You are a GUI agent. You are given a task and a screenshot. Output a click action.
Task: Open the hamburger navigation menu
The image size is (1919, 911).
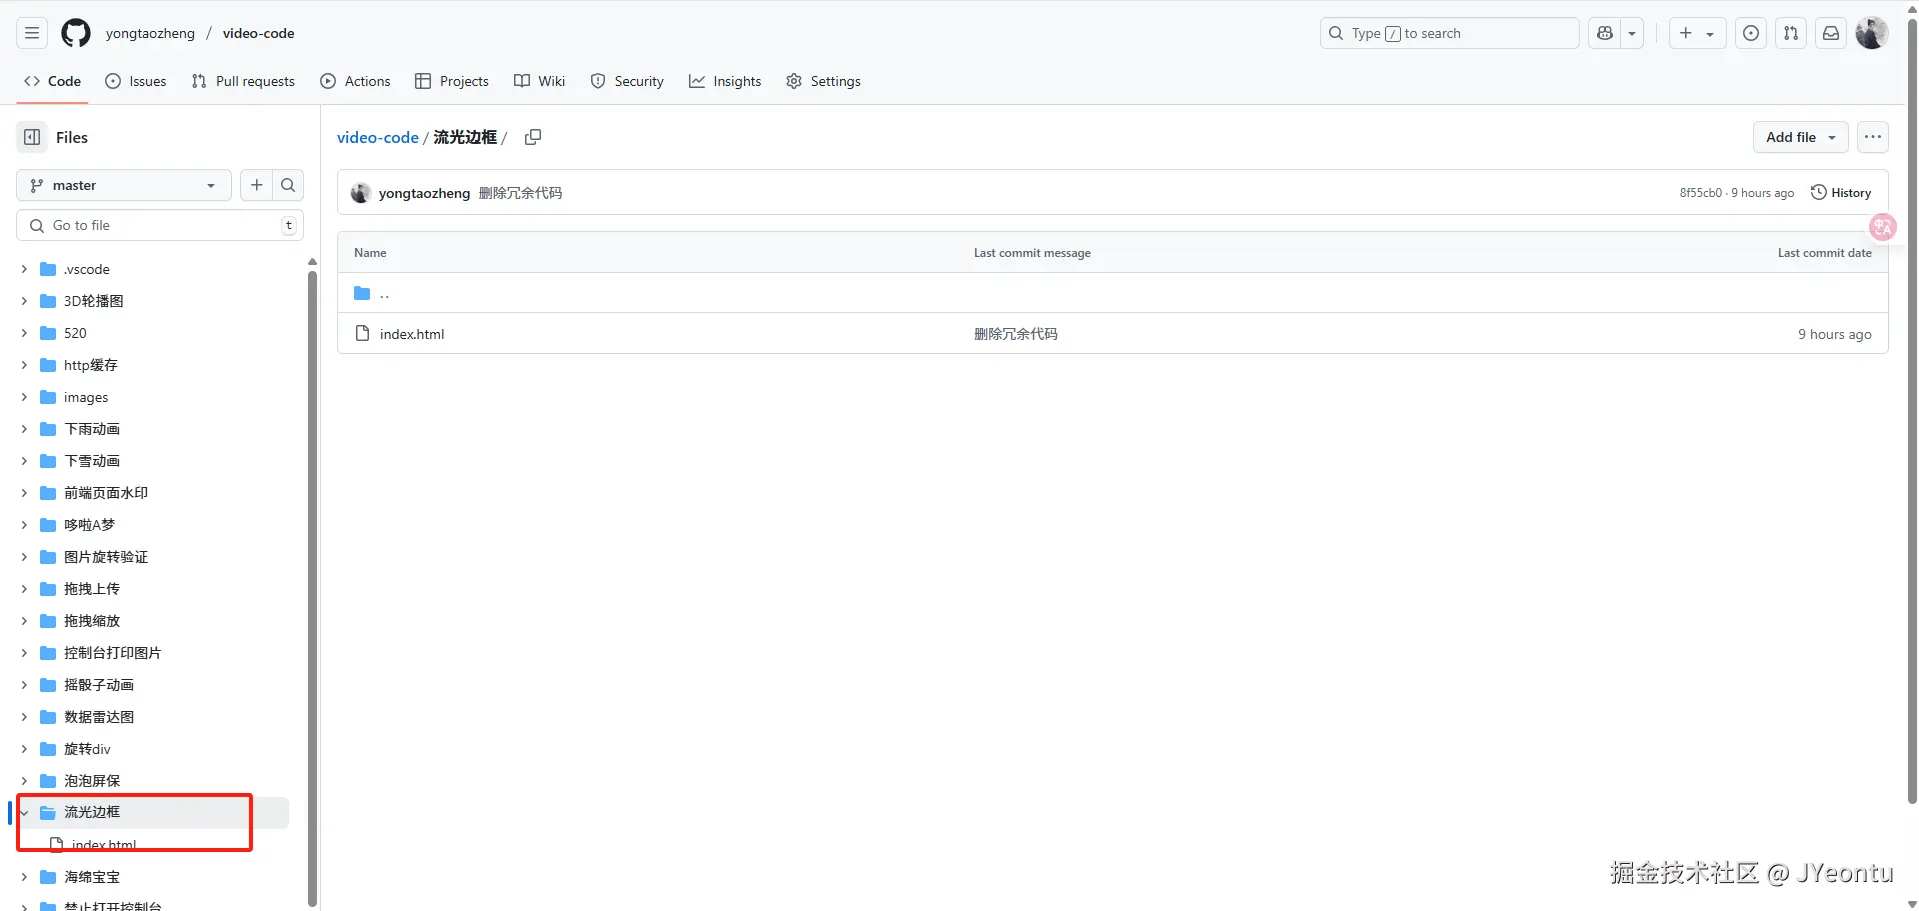32,33
